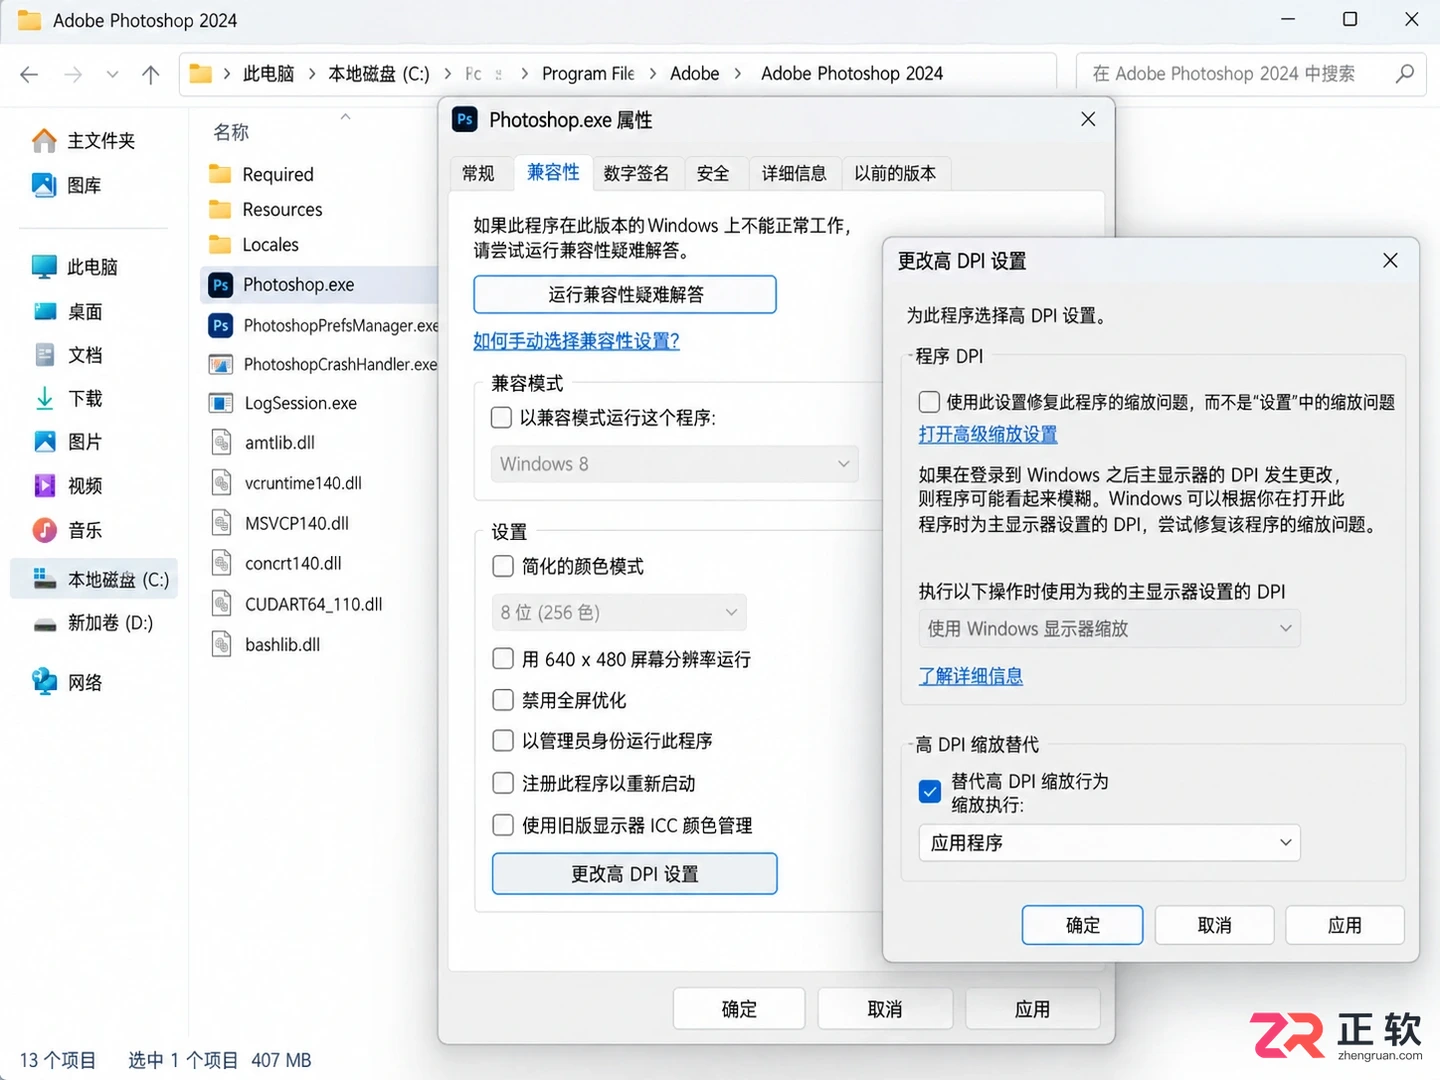Check 以管理员身份运行此程序
The width and height of the screenshot is (1440, 1080).
pyautogui.click(x=503, y=741)
